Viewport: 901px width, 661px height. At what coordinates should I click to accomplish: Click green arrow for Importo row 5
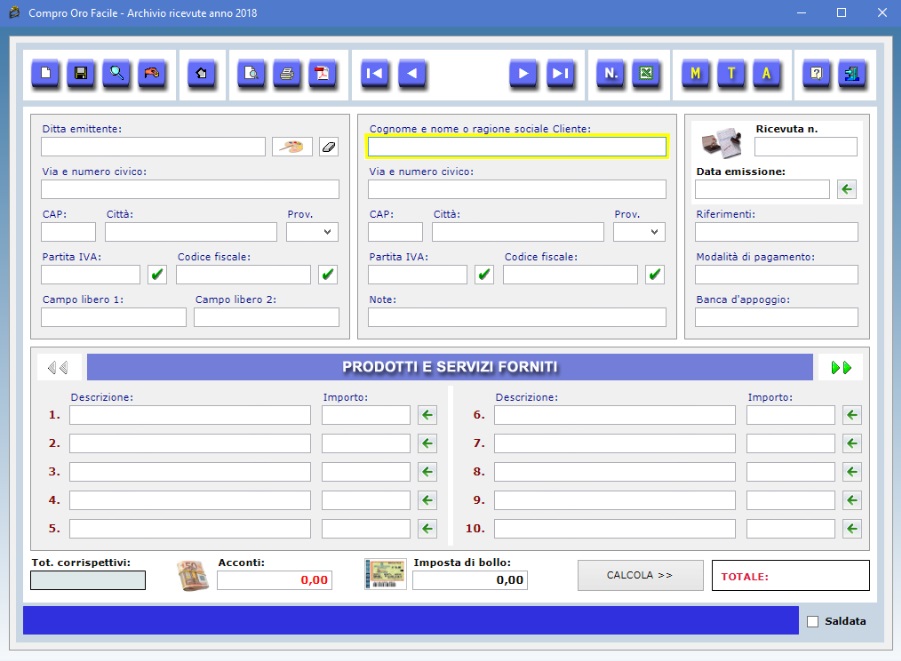pos(427,529)
